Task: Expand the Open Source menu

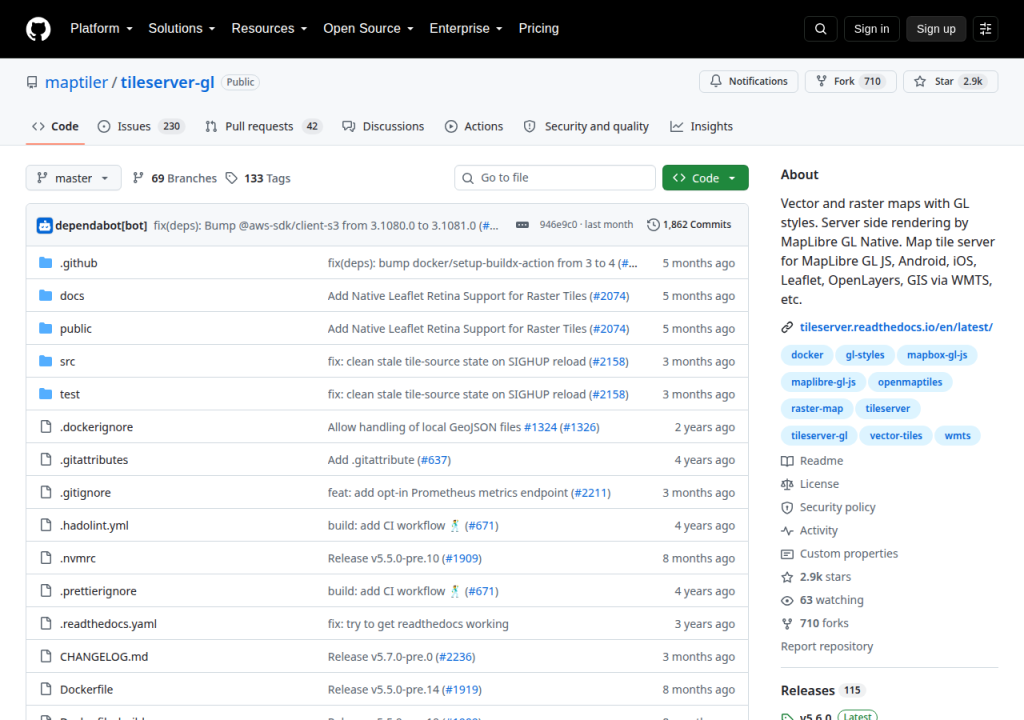Action: (x=368, y=29)
